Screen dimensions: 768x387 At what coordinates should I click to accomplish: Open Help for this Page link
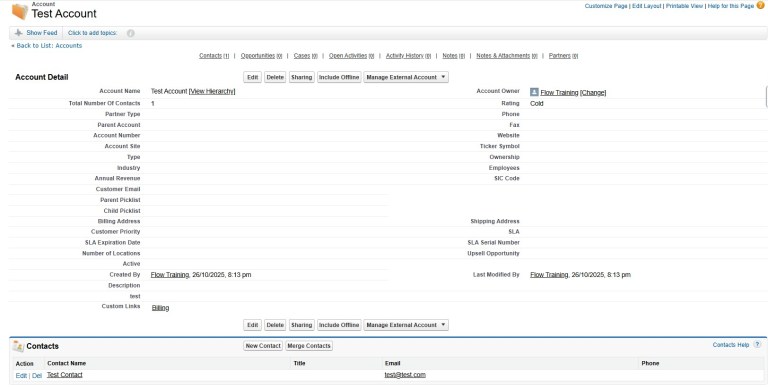pos(730,6)
